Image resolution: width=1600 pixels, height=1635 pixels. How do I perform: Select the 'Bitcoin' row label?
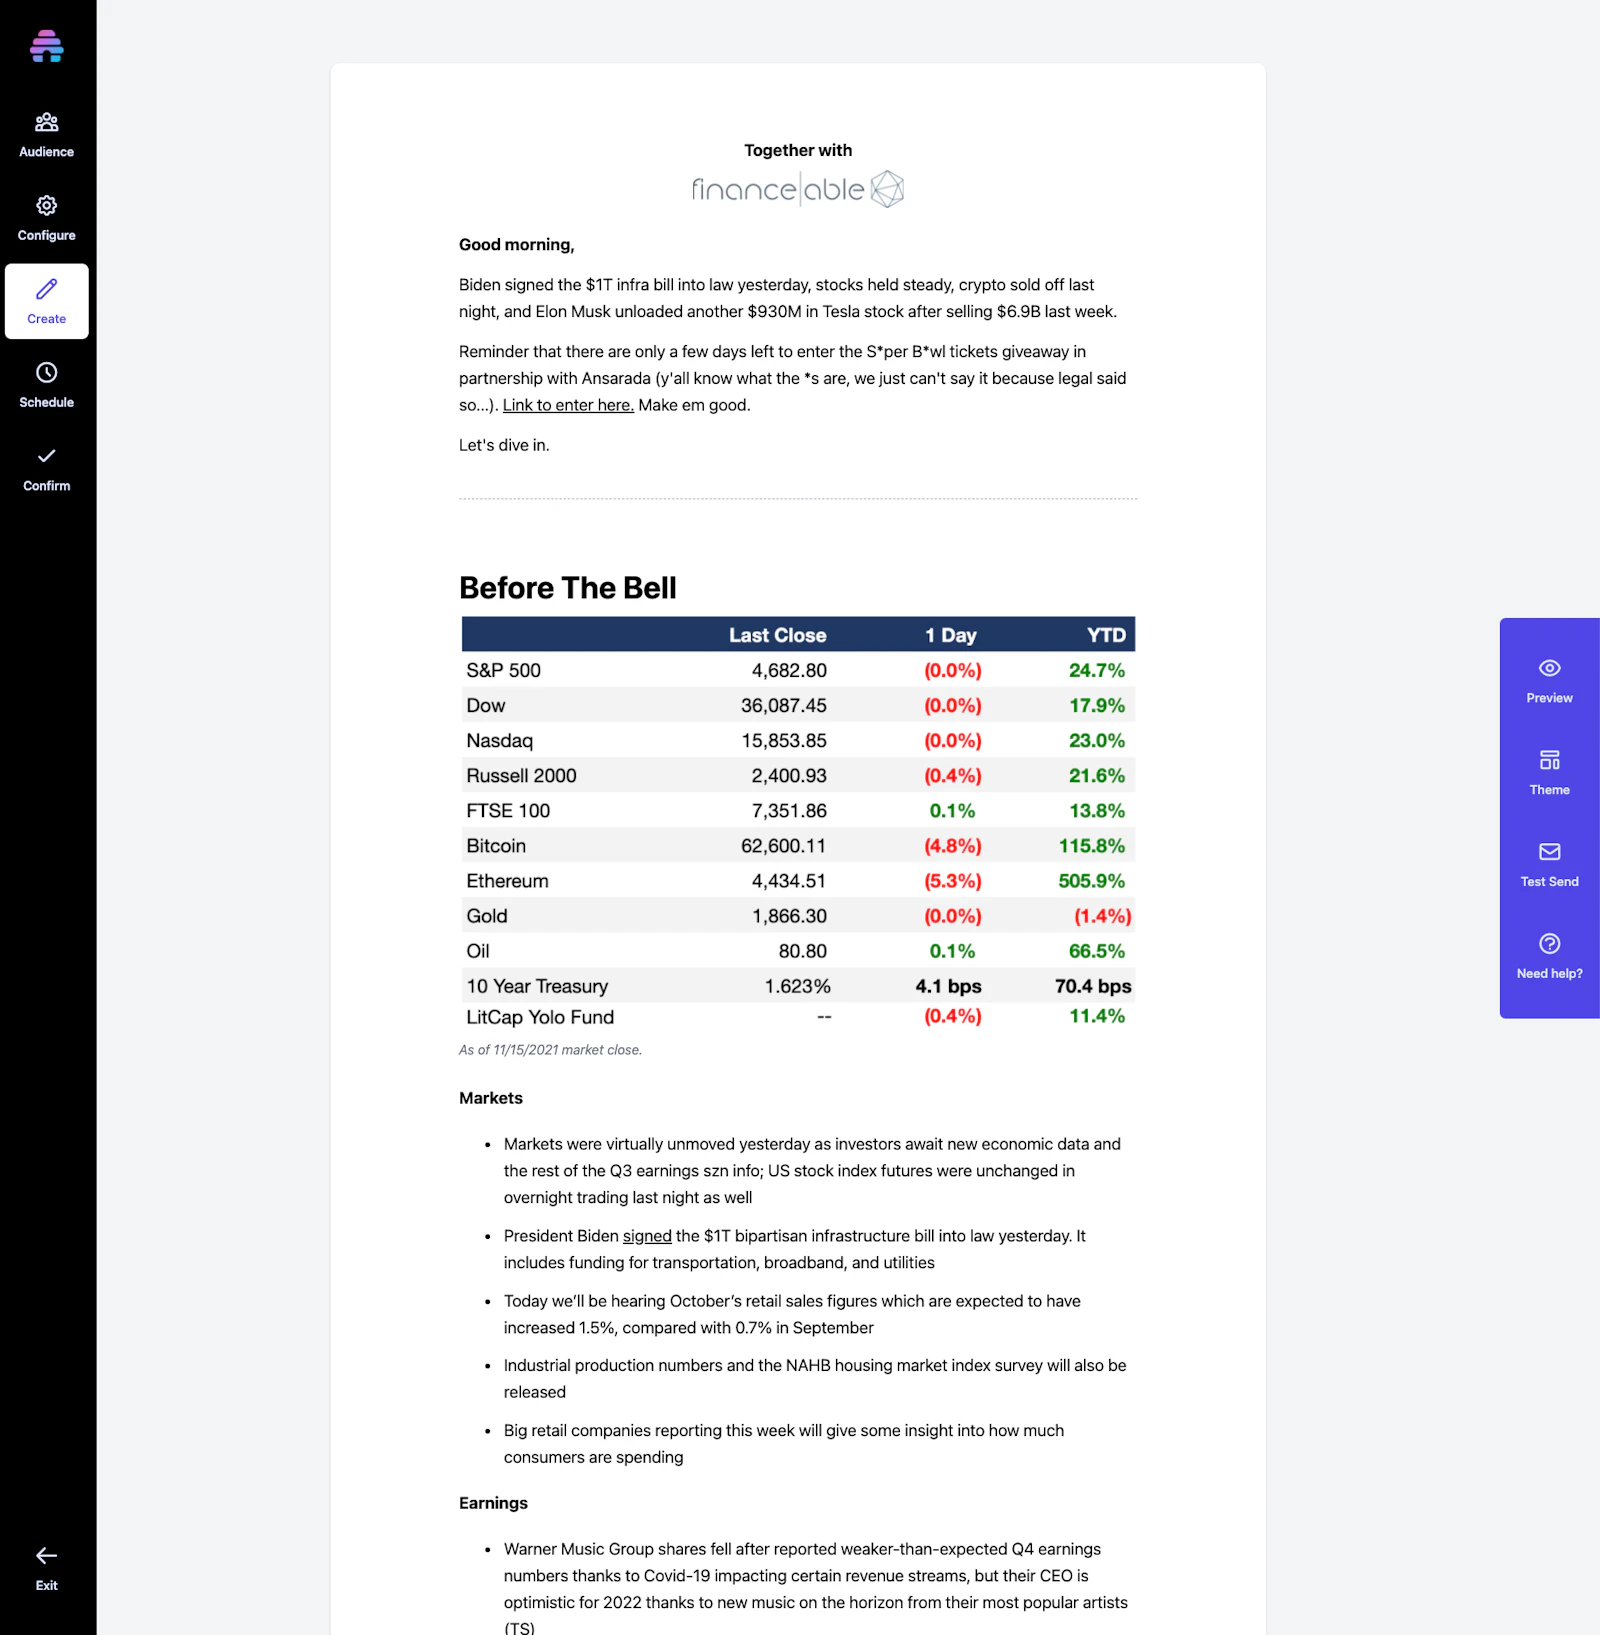496,845
